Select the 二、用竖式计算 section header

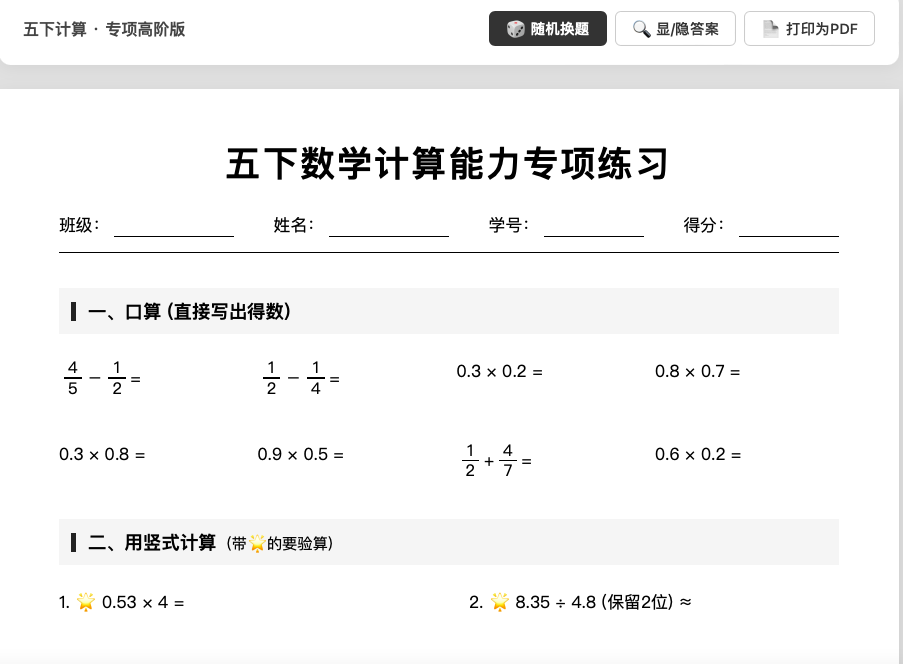point(152,543)
